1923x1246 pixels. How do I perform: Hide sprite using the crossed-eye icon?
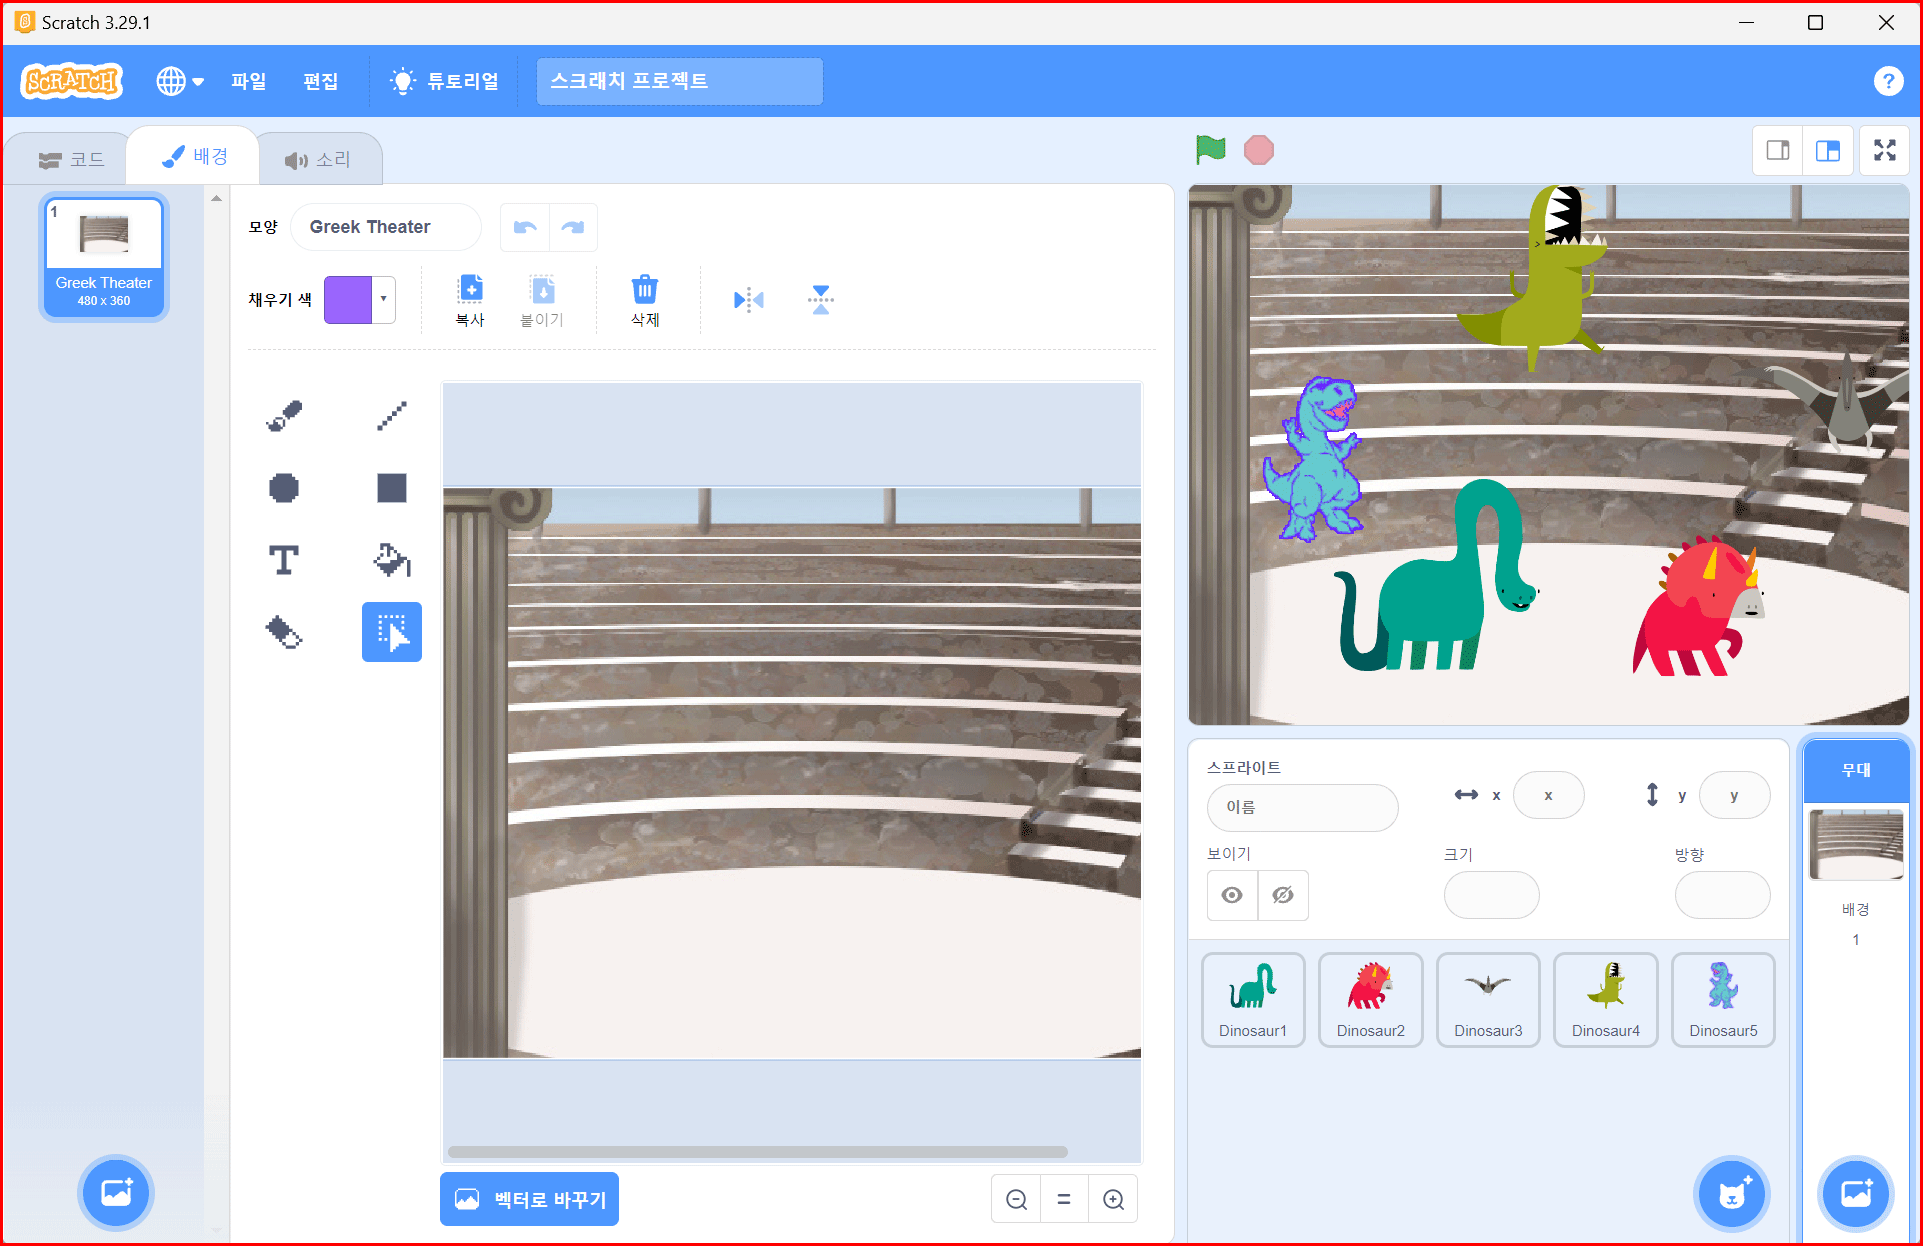pyautogui.click(x=1283, y=895)
